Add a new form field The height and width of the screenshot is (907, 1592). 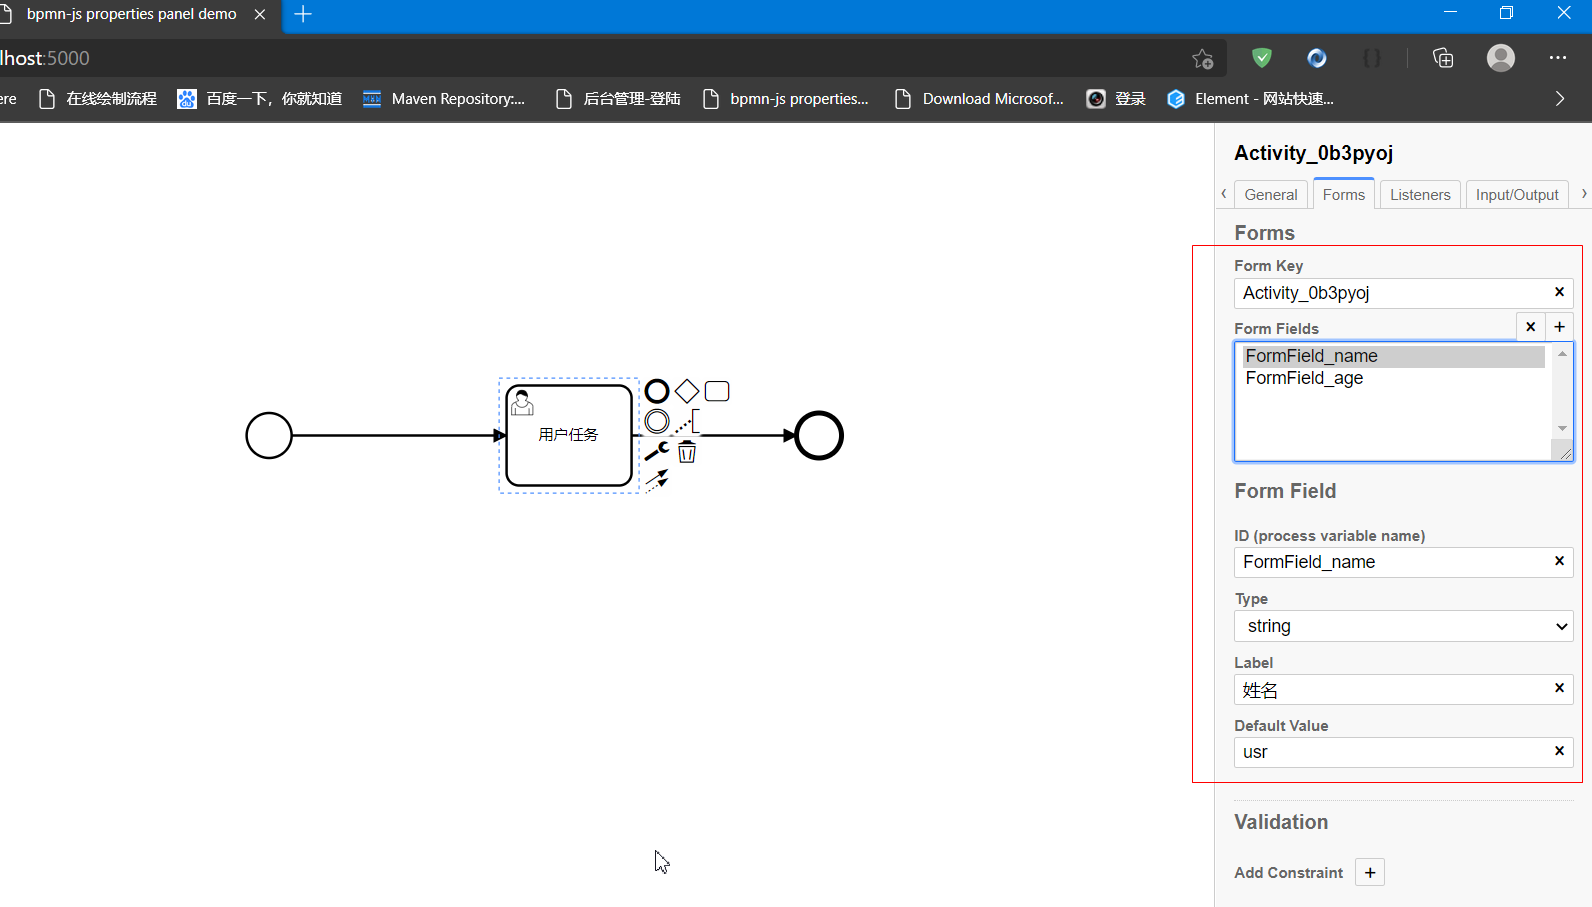click(x=1559, y=326)
